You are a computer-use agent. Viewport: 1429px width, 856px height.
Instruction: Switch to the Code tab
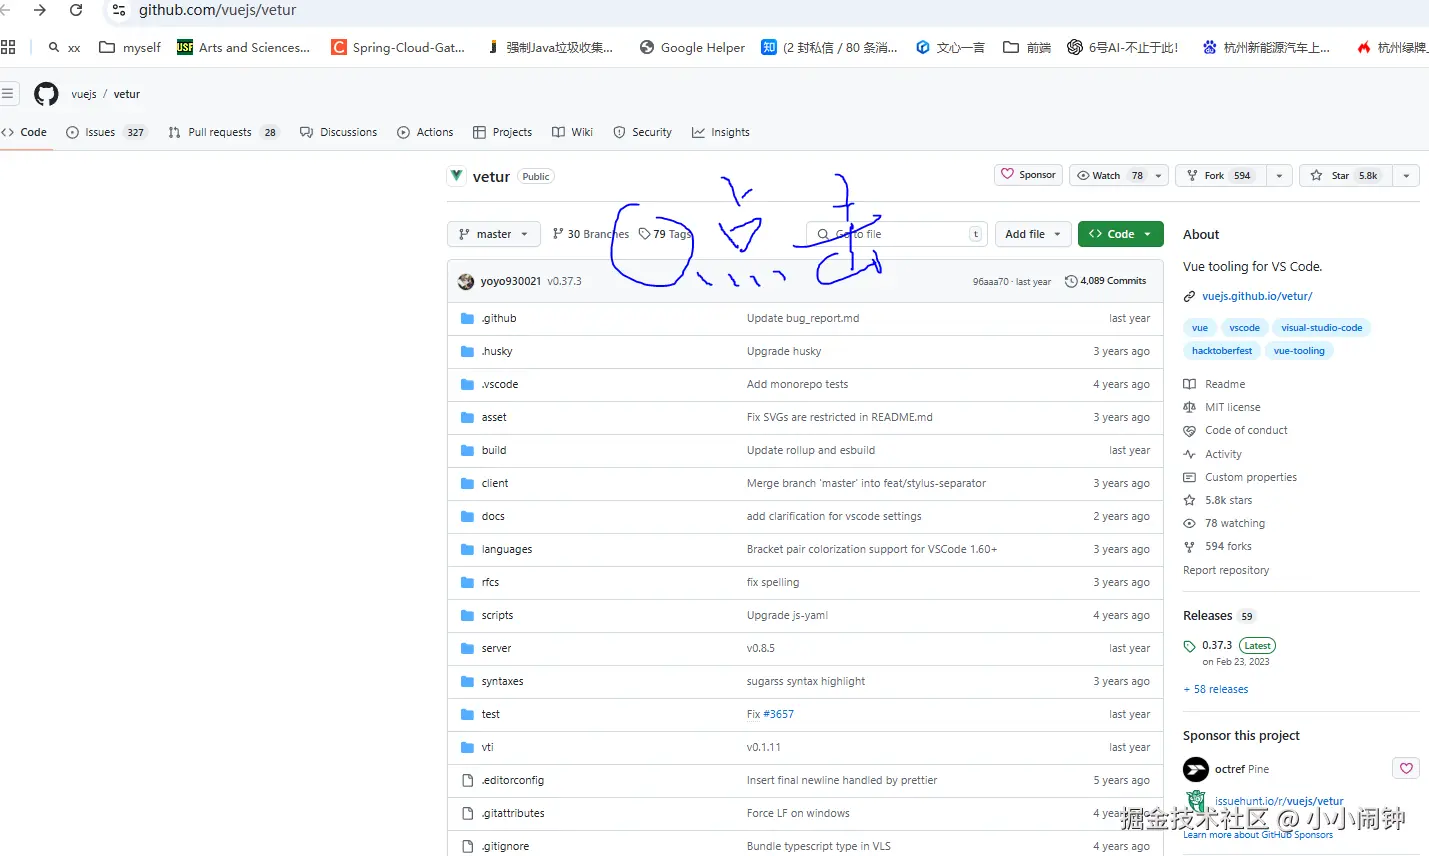(x=26, y=132)
